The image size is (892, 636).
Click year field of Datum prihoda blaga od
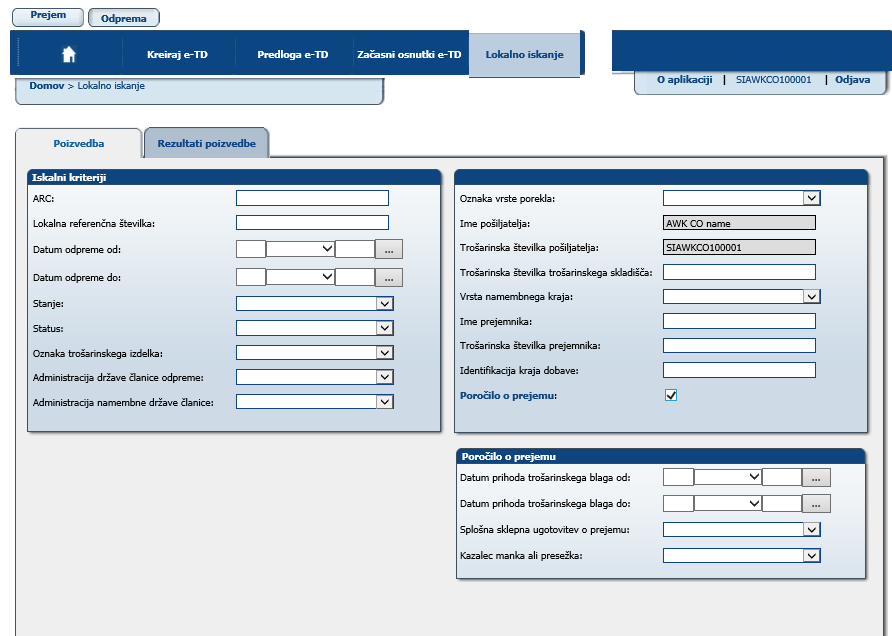(782, 477)
